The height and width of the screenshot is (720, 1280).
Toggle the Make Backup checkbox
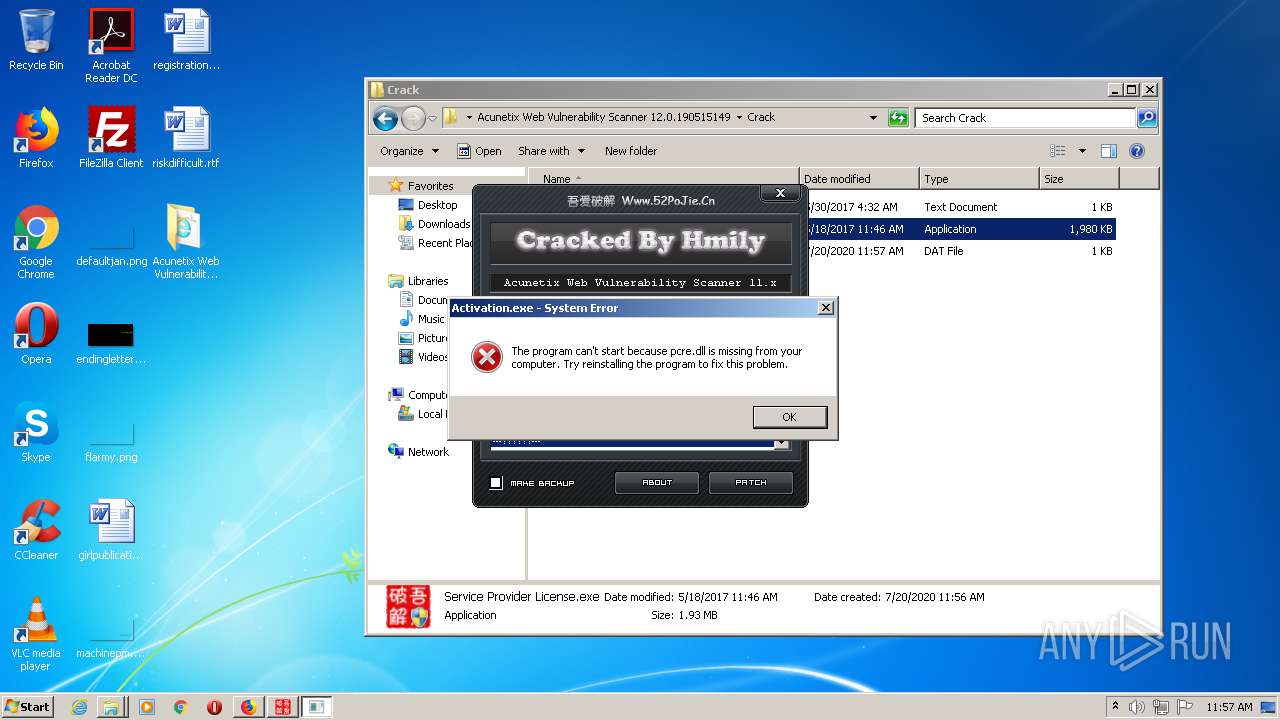496,483
